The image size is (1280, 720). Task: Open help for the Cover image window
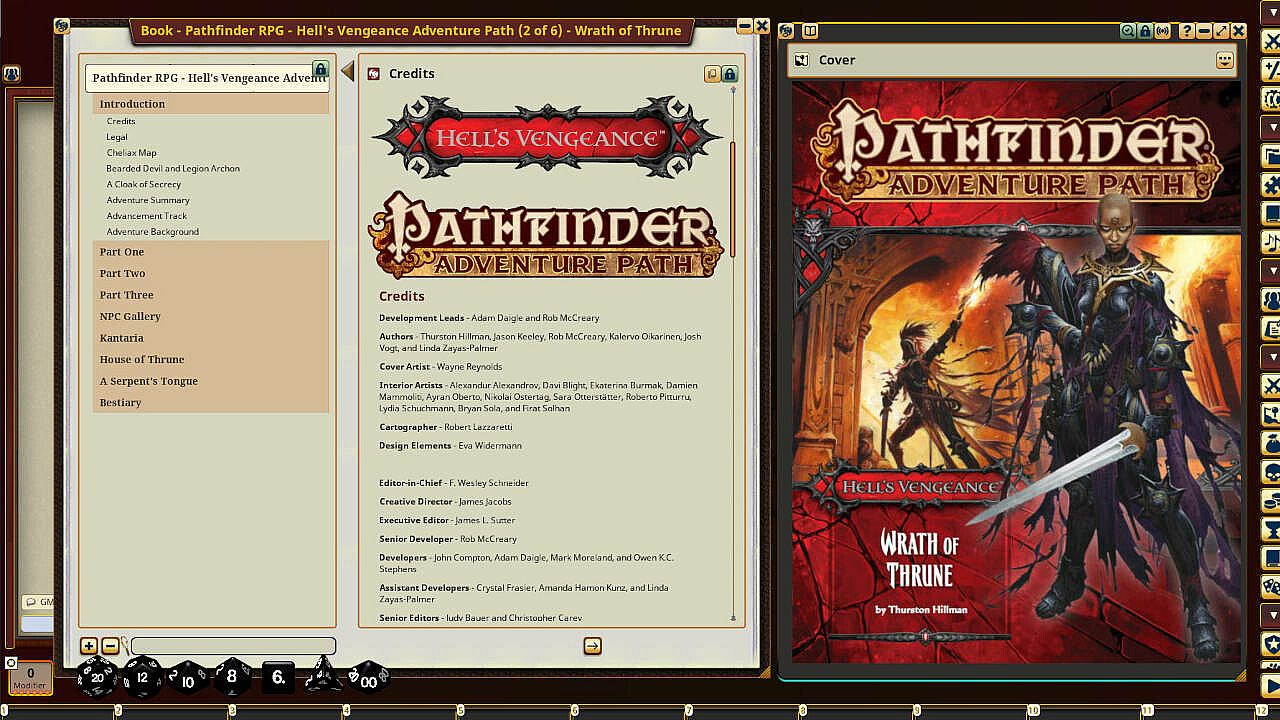pos(1187,31)
